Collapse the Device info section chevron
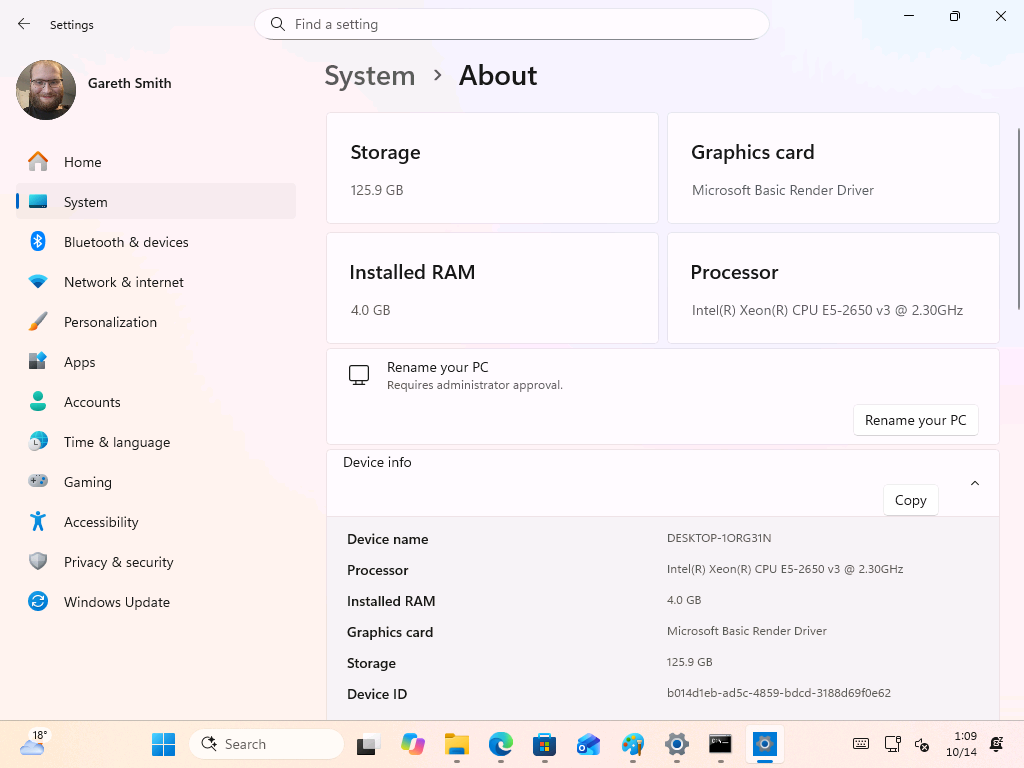The height and width of the screenshot is (768, 1024). [x=974, y=483]
